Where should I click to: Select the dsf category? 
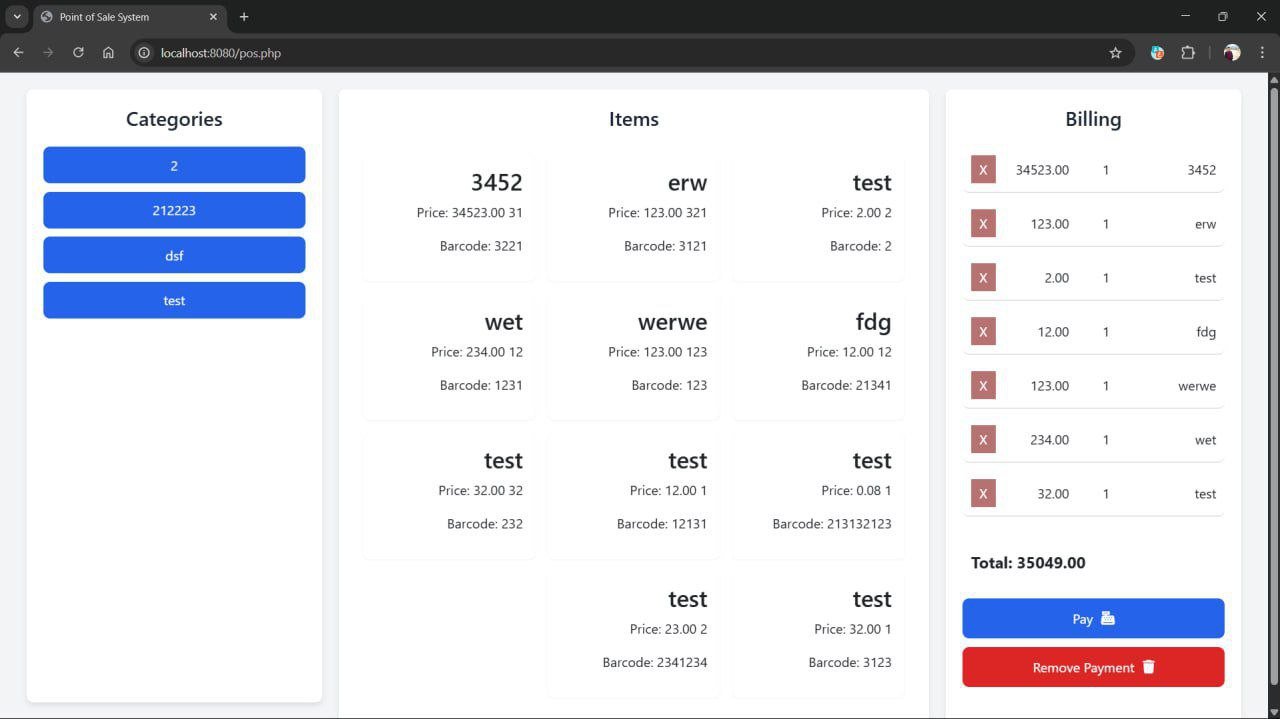[174, 256]
